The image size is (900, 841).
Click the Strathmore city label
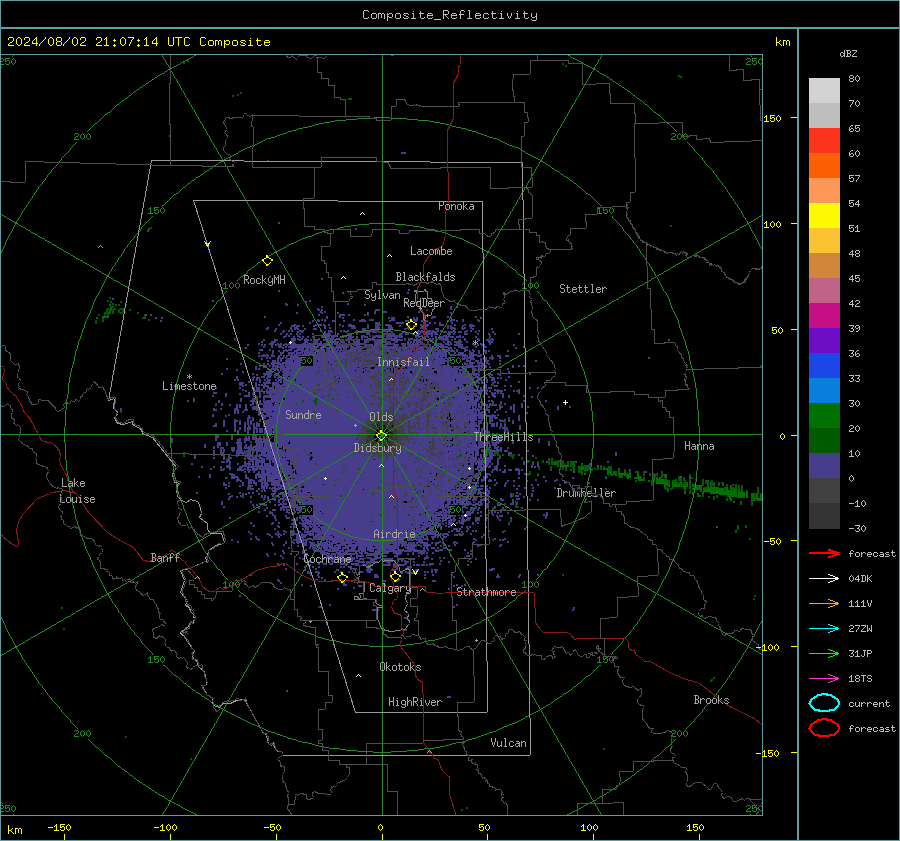point(486,592)
